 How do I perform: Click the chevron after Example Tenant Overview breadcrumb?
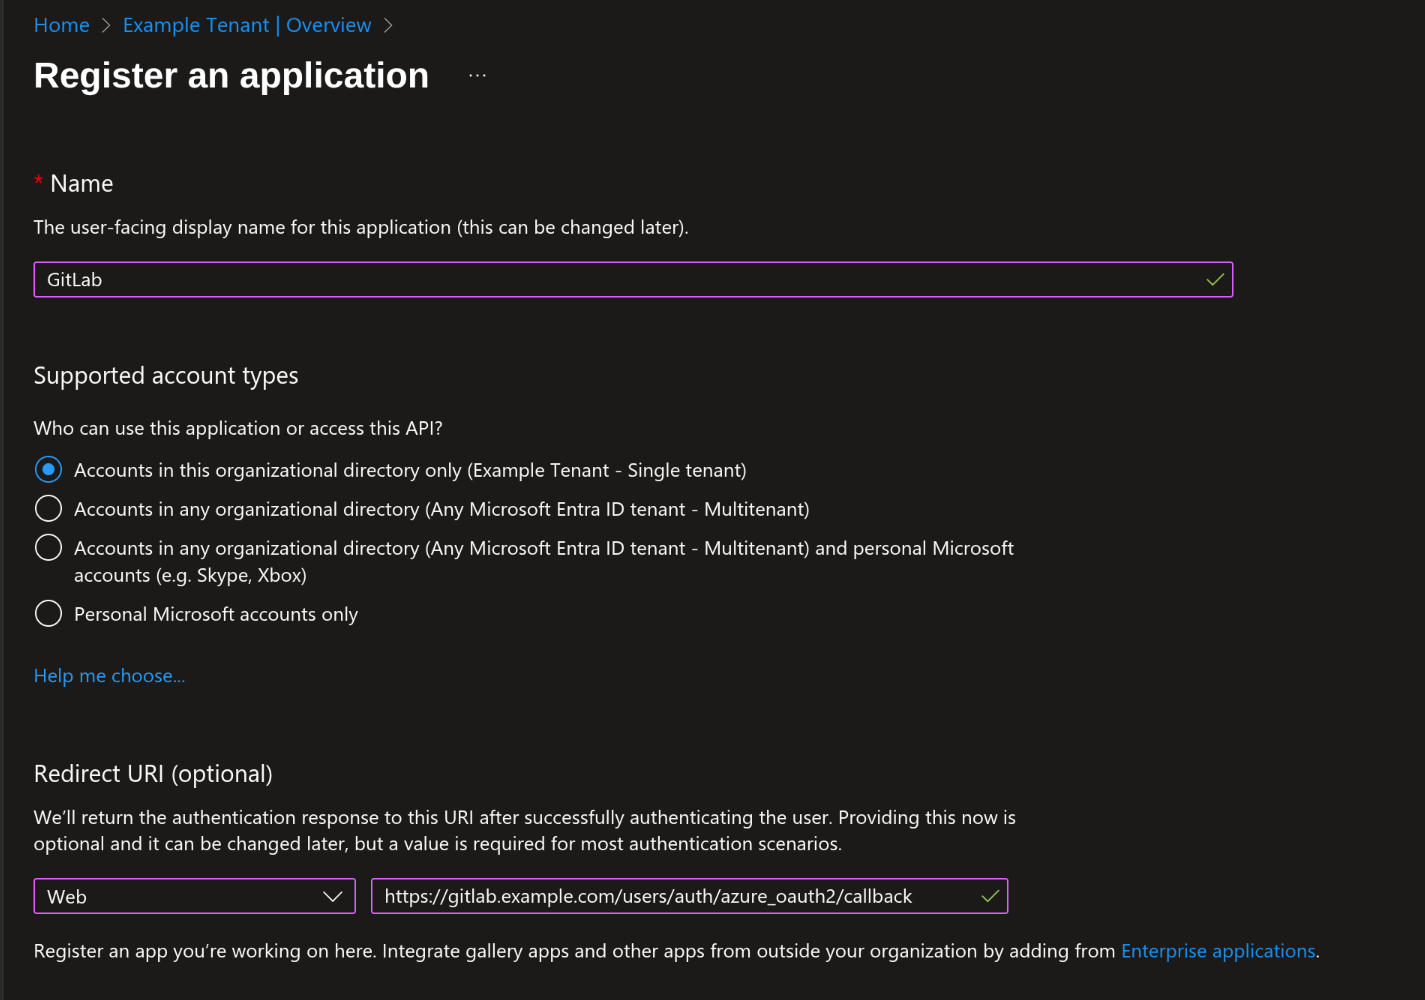click(x=388, y=26)
